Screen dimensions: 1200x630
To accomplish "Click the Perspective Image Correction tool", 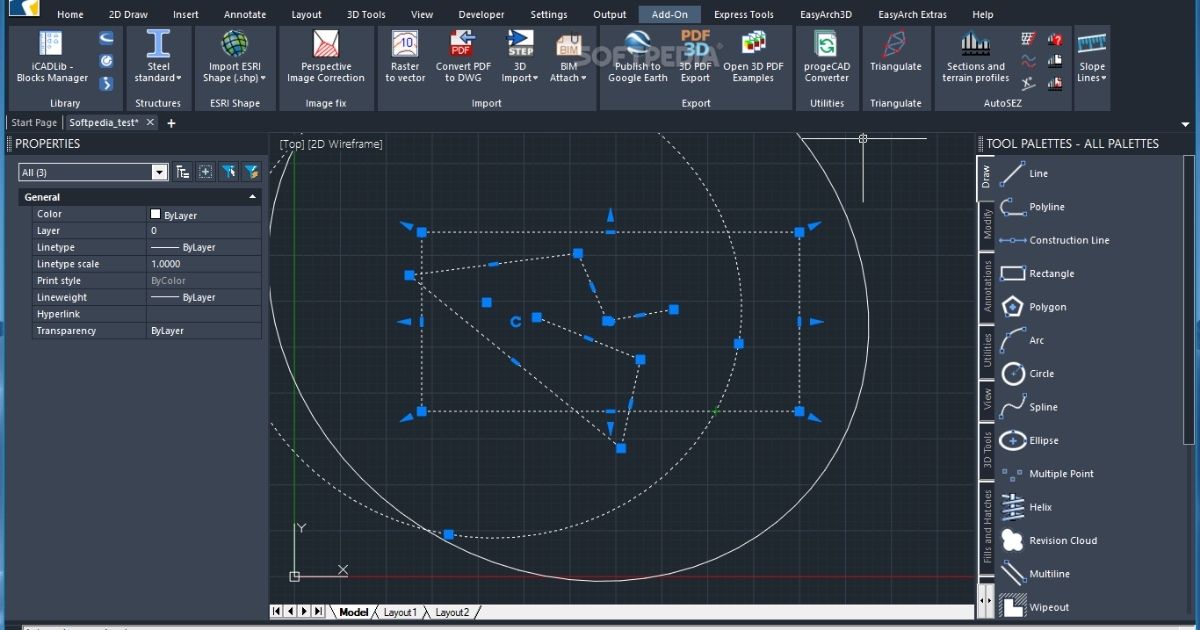I will coord(326,58).
